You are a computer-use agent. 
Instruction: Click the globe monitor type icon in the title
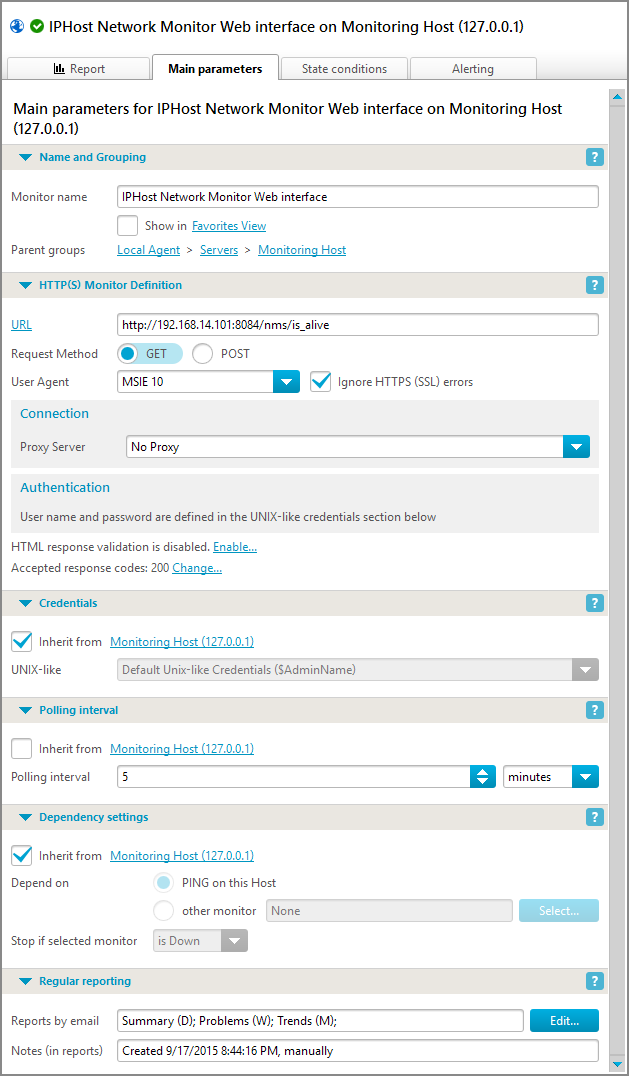[x=16, y=27]
